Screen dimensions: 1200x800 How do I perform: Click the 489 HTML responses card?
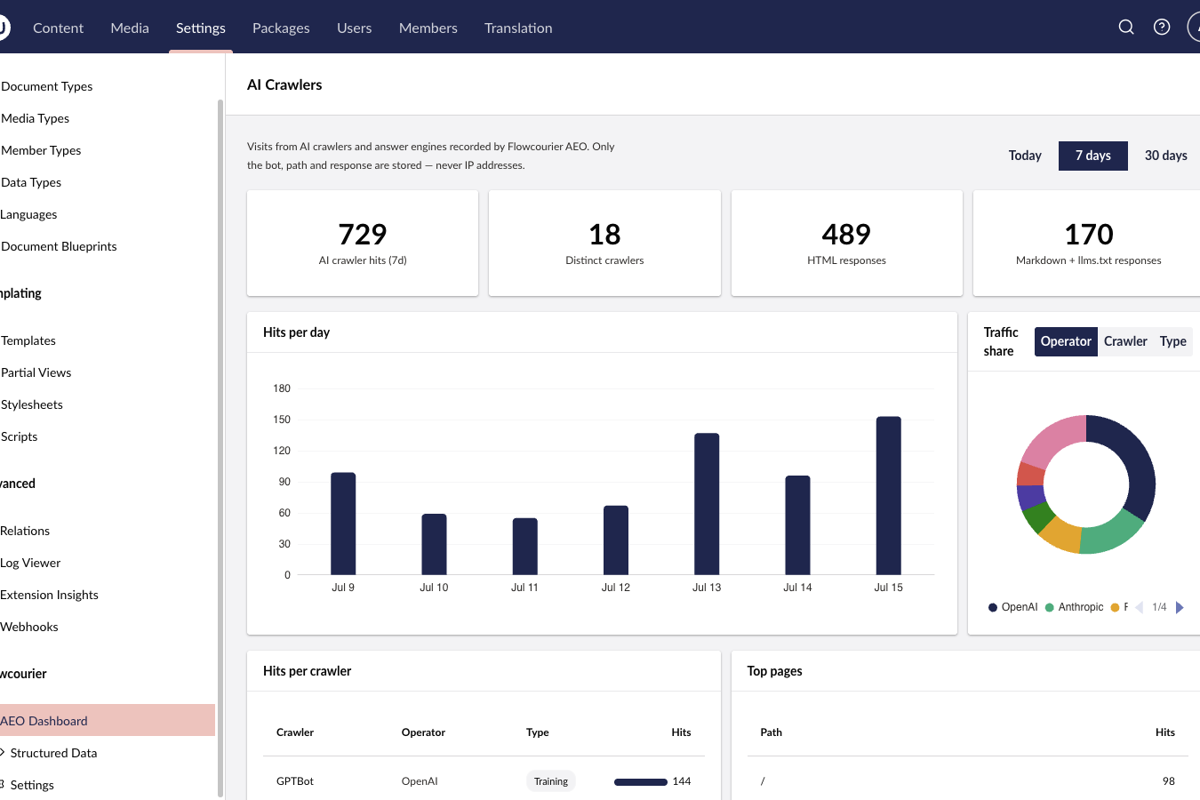pyautogui.click(x=846, y=243)
